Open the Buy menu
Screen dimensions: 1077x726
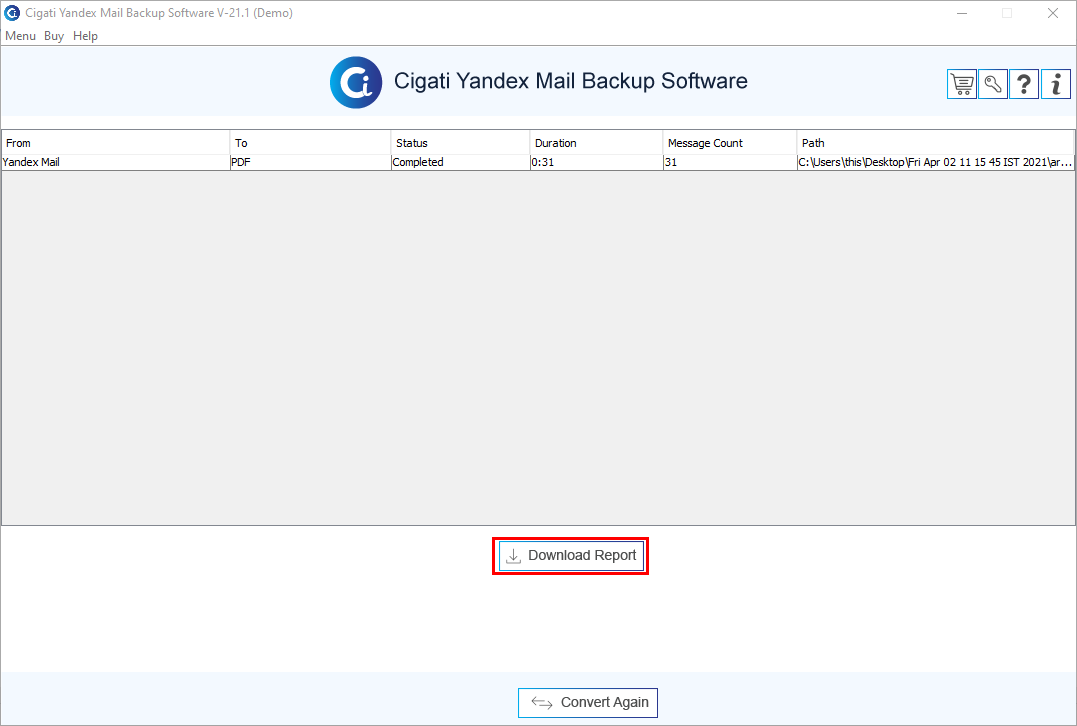[x=54, y=36]
